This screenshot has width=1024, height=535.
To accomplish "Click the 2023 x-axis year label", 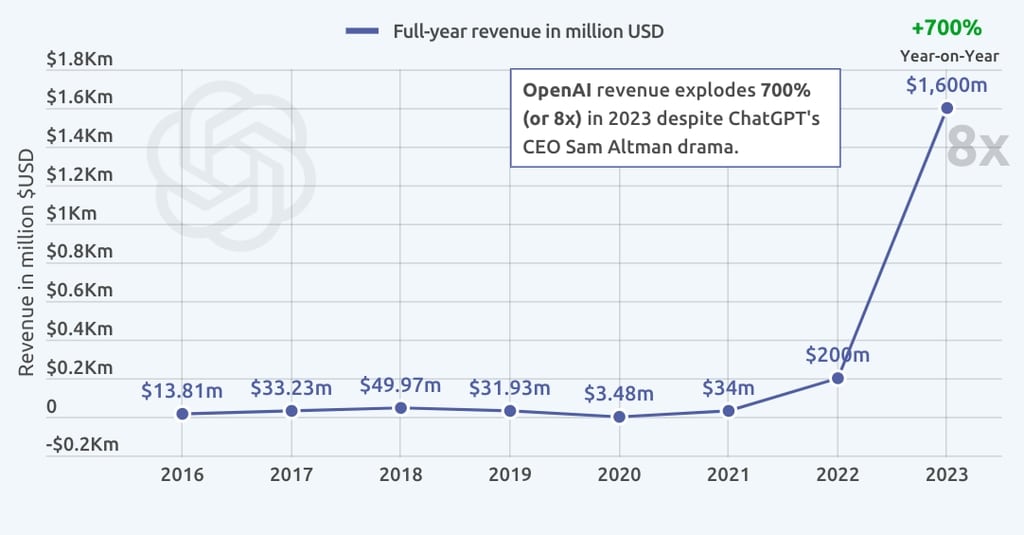I will point(947,474).
